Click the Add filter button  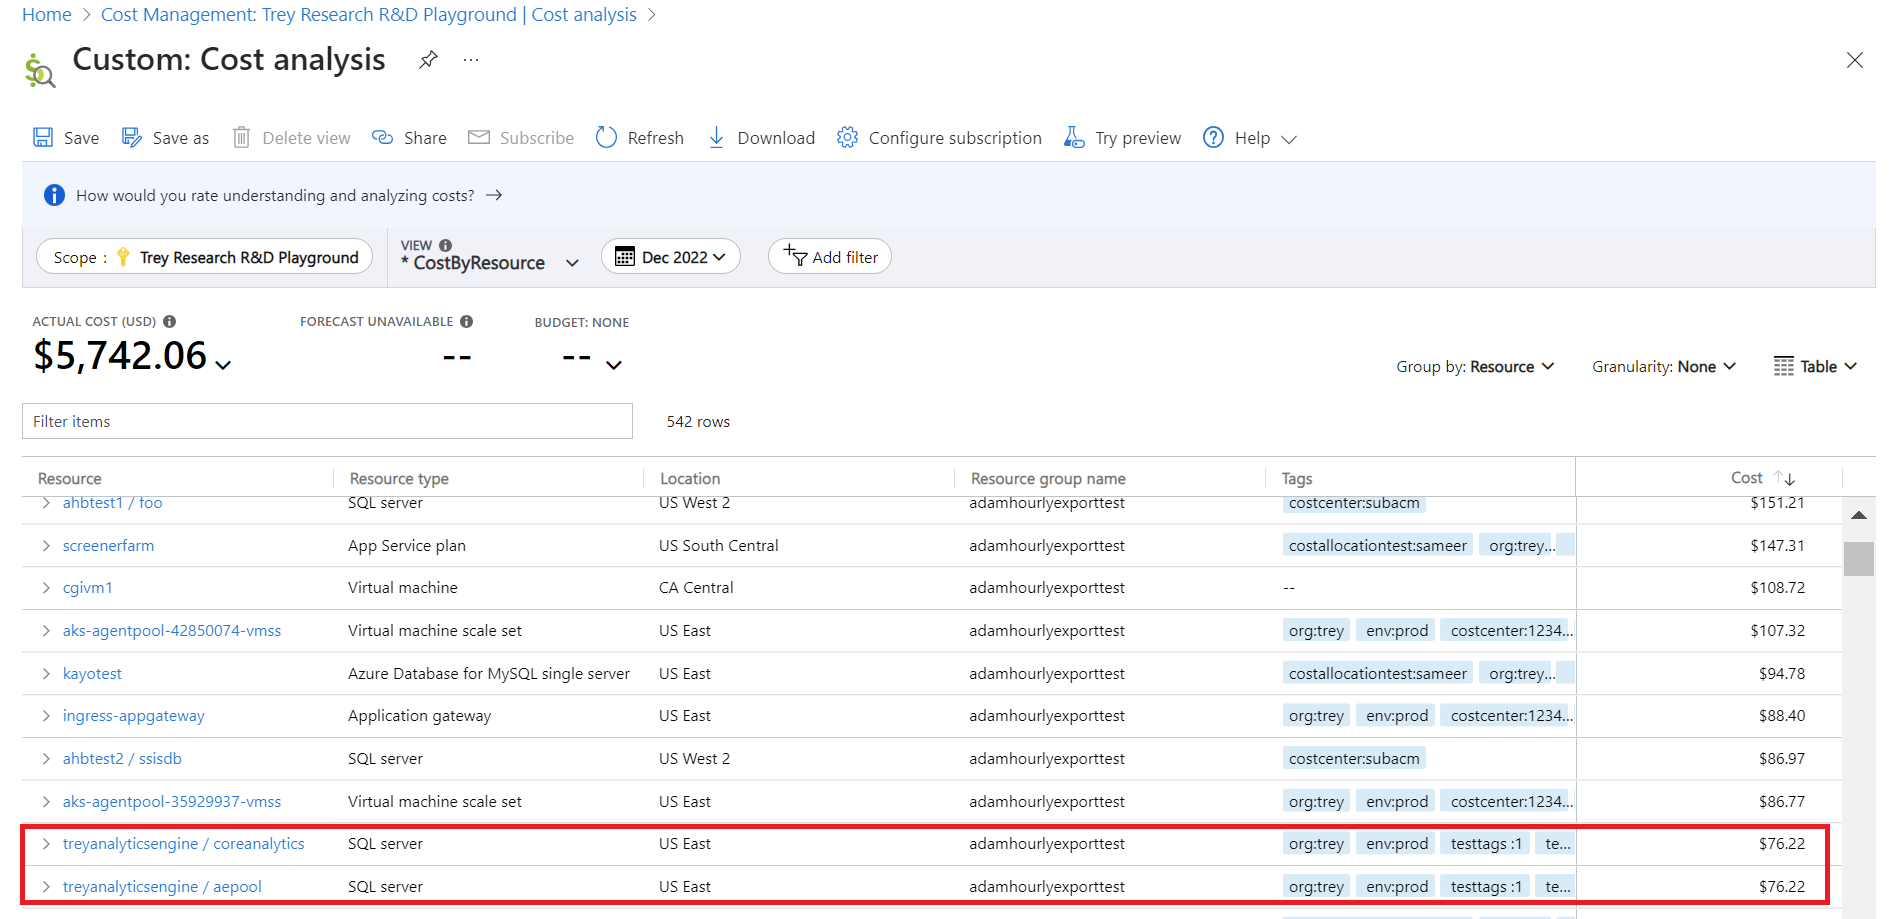coord(830,257)
